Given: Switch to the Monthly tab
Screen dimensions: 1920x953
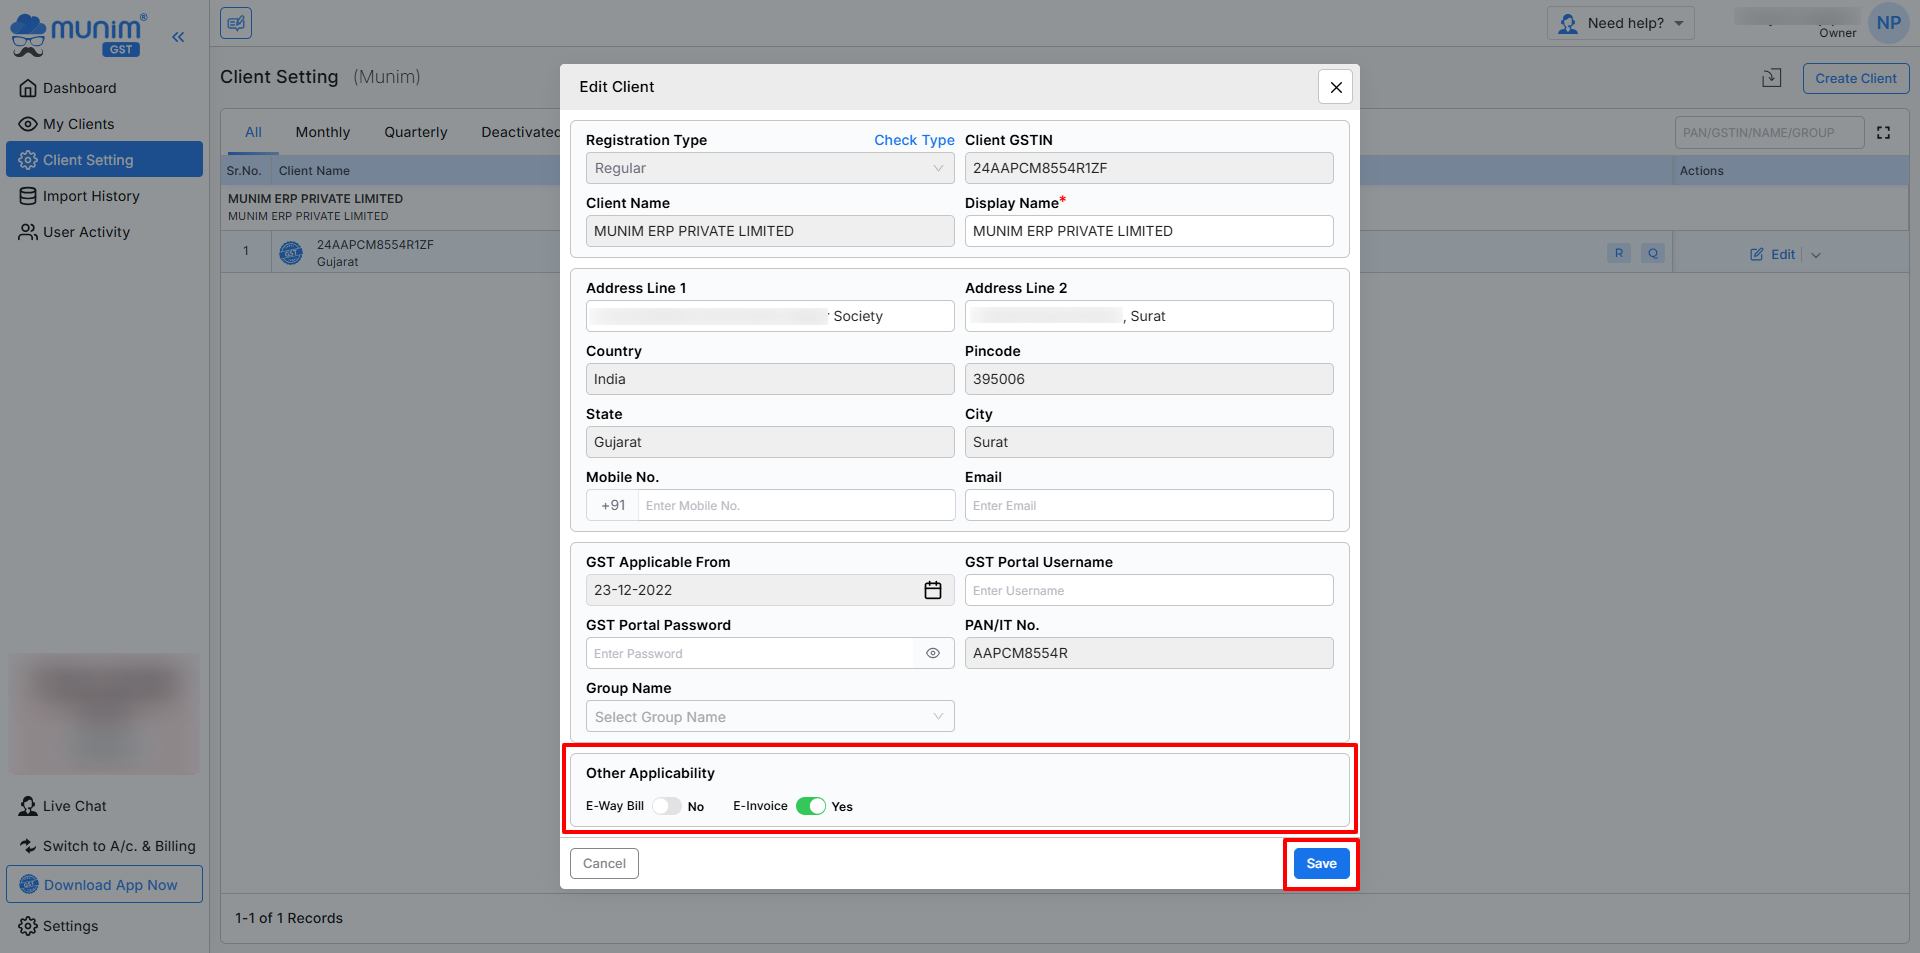Looking at the screenshot, I should point(322,132).
